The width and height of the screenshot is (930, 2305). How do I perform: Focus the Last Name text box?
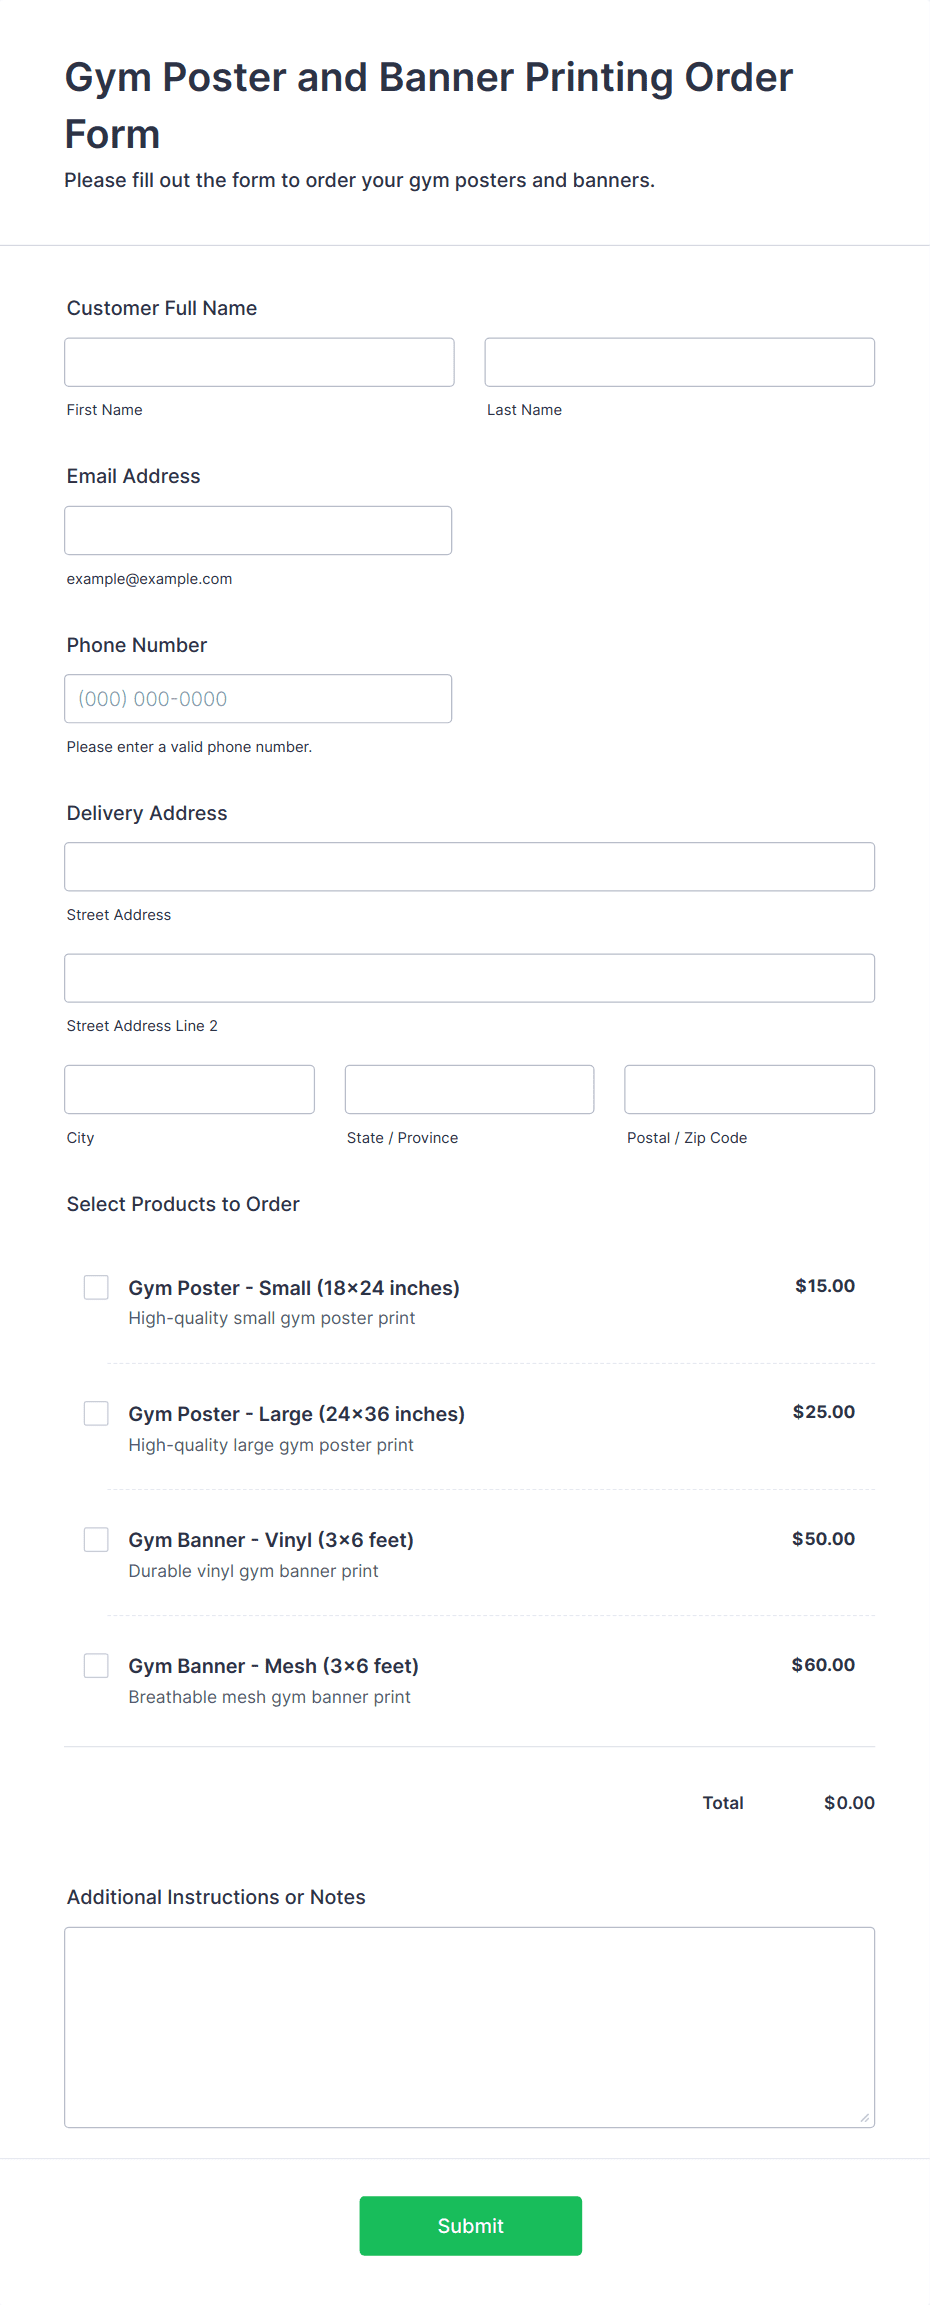point(679,362)
